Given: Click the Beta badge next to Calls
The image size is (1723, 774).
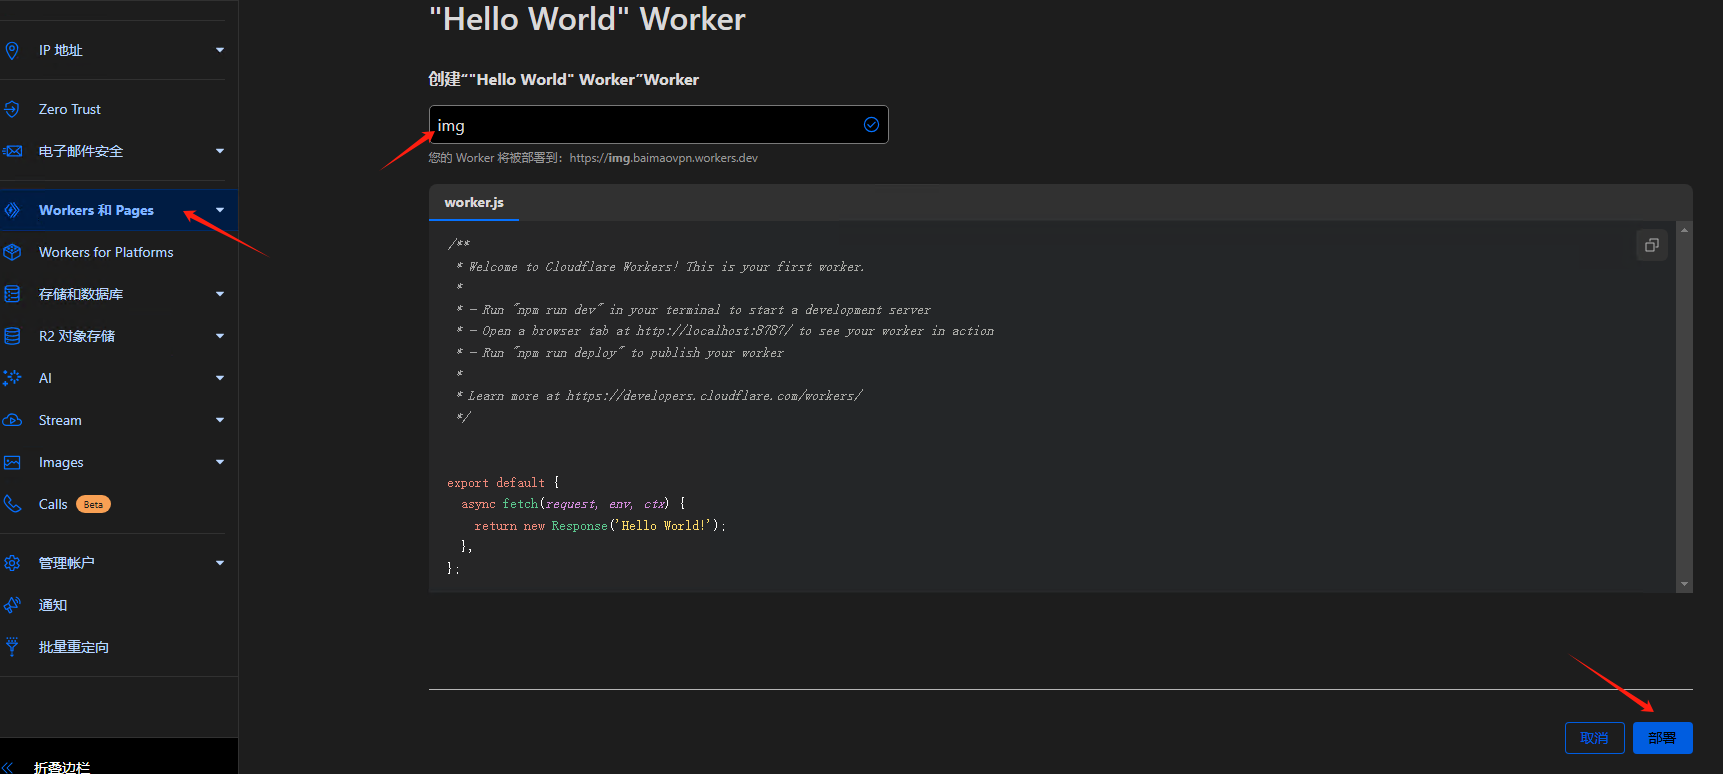Looking at the screenshot, I should point(93,504).
